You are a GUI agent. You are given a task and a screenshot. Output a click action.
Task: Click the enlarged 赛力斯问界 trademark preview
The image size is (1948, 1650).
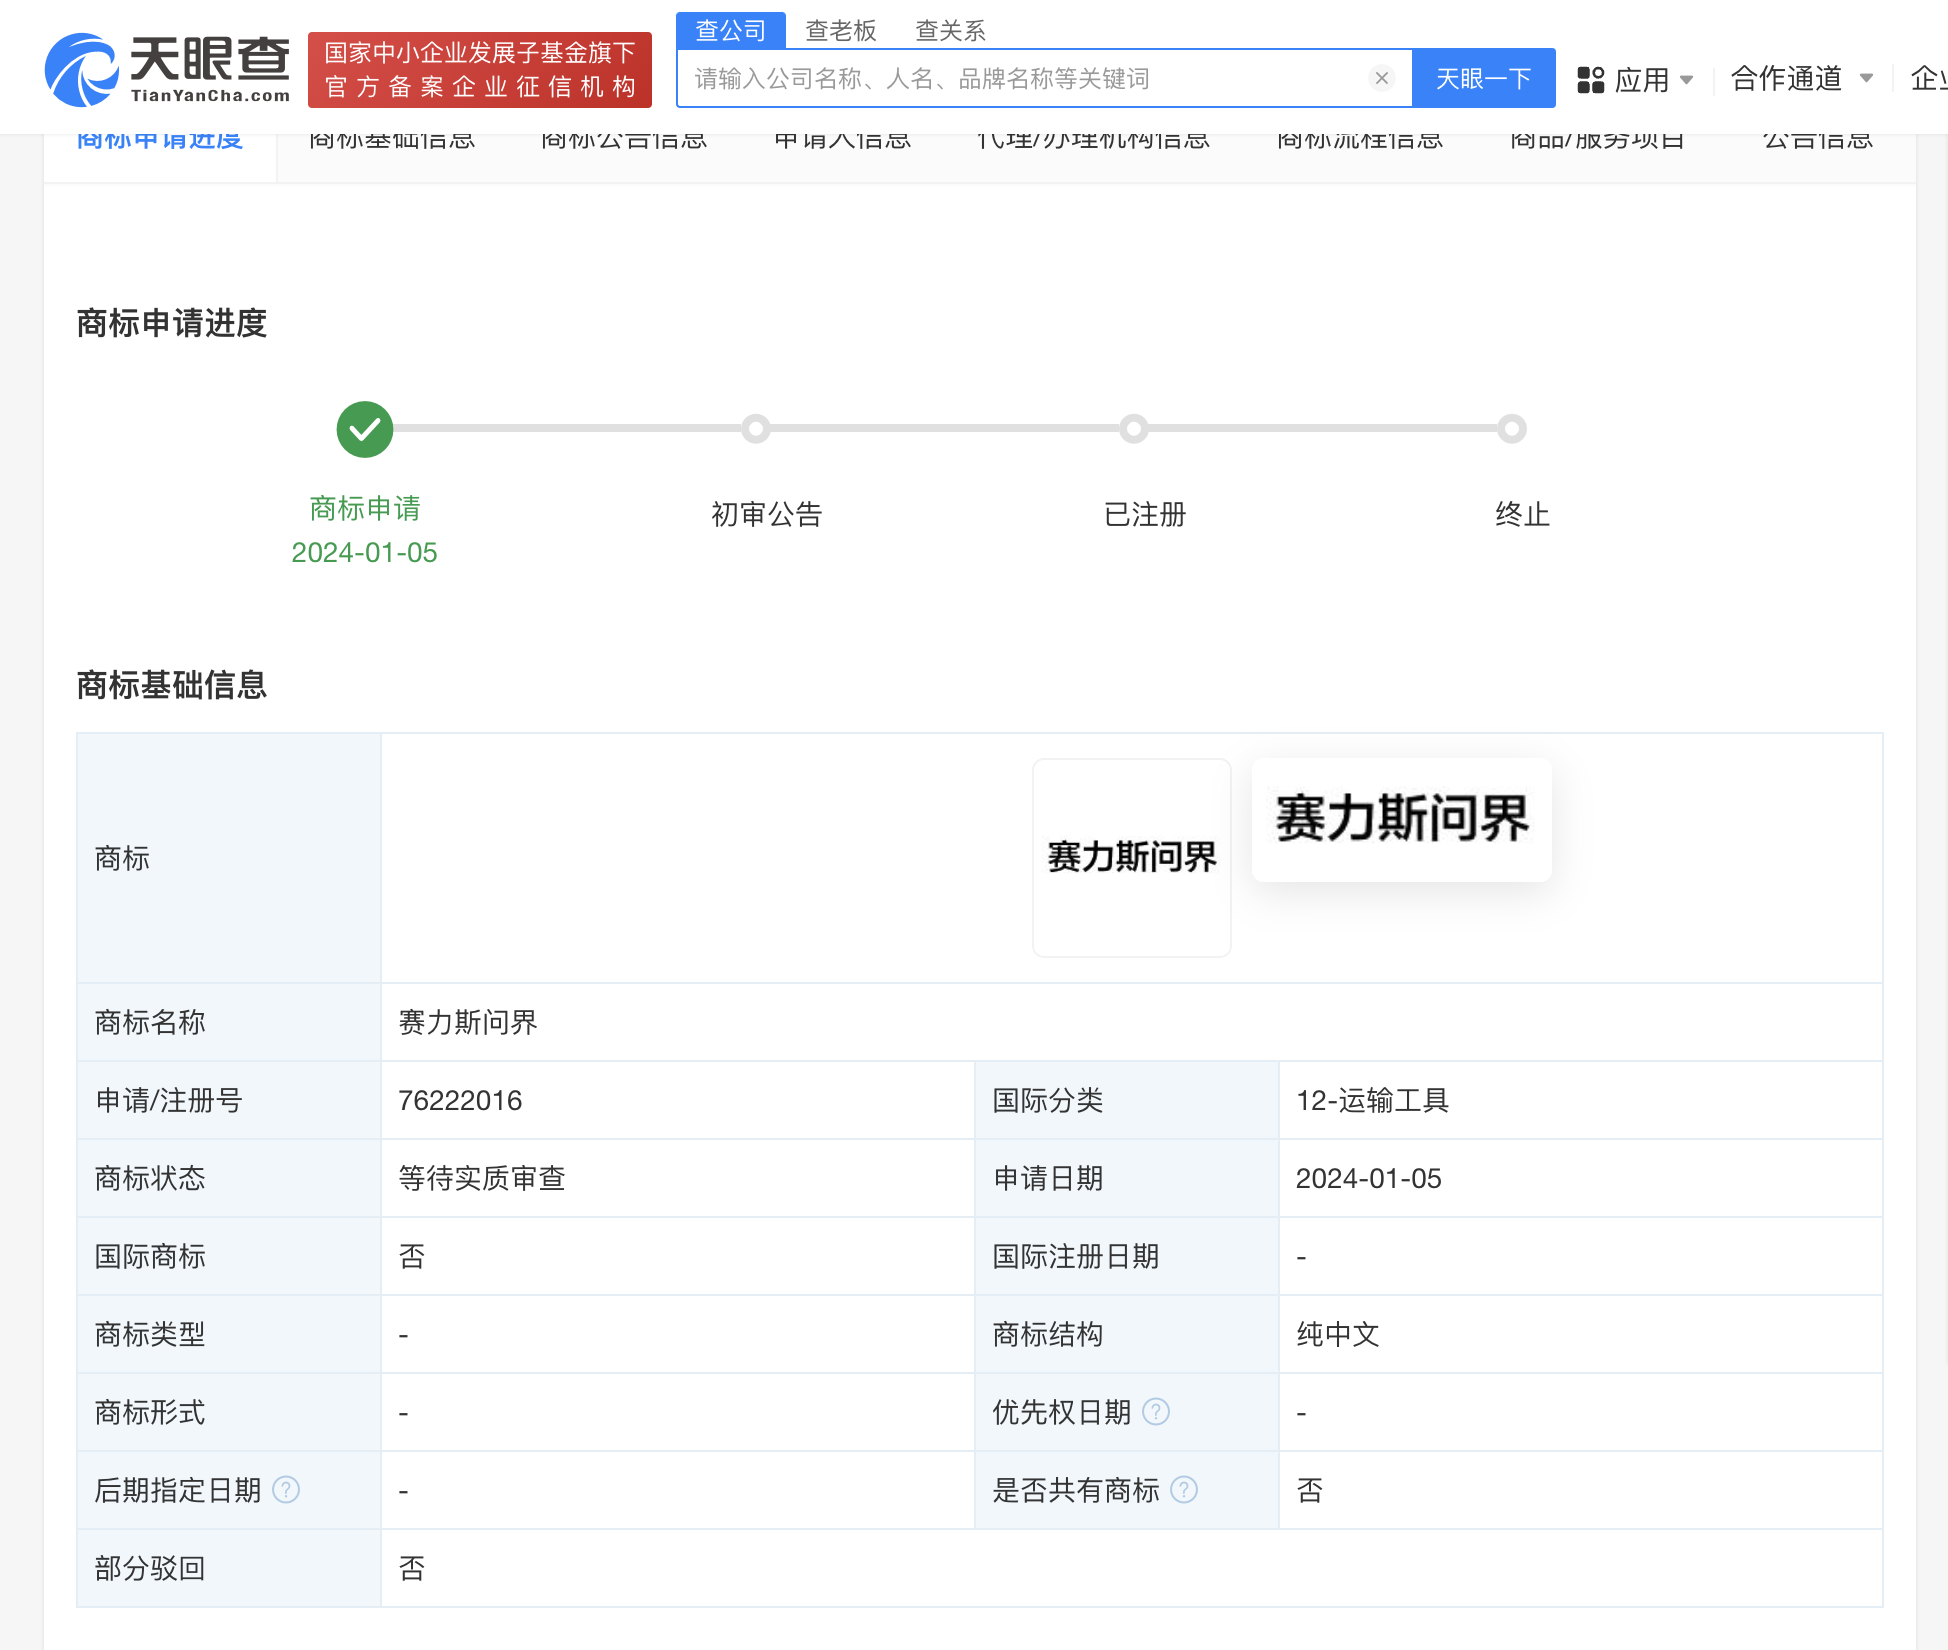coord(1402,819)
